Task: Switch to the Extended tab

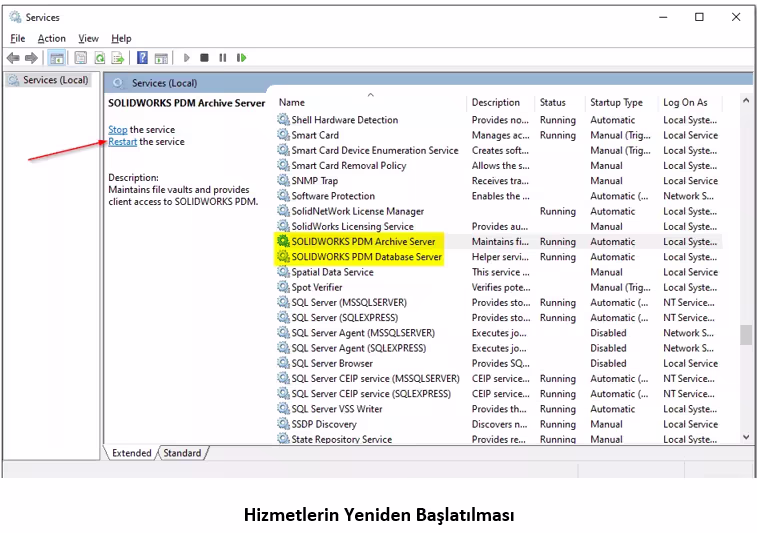Action: 132,453
